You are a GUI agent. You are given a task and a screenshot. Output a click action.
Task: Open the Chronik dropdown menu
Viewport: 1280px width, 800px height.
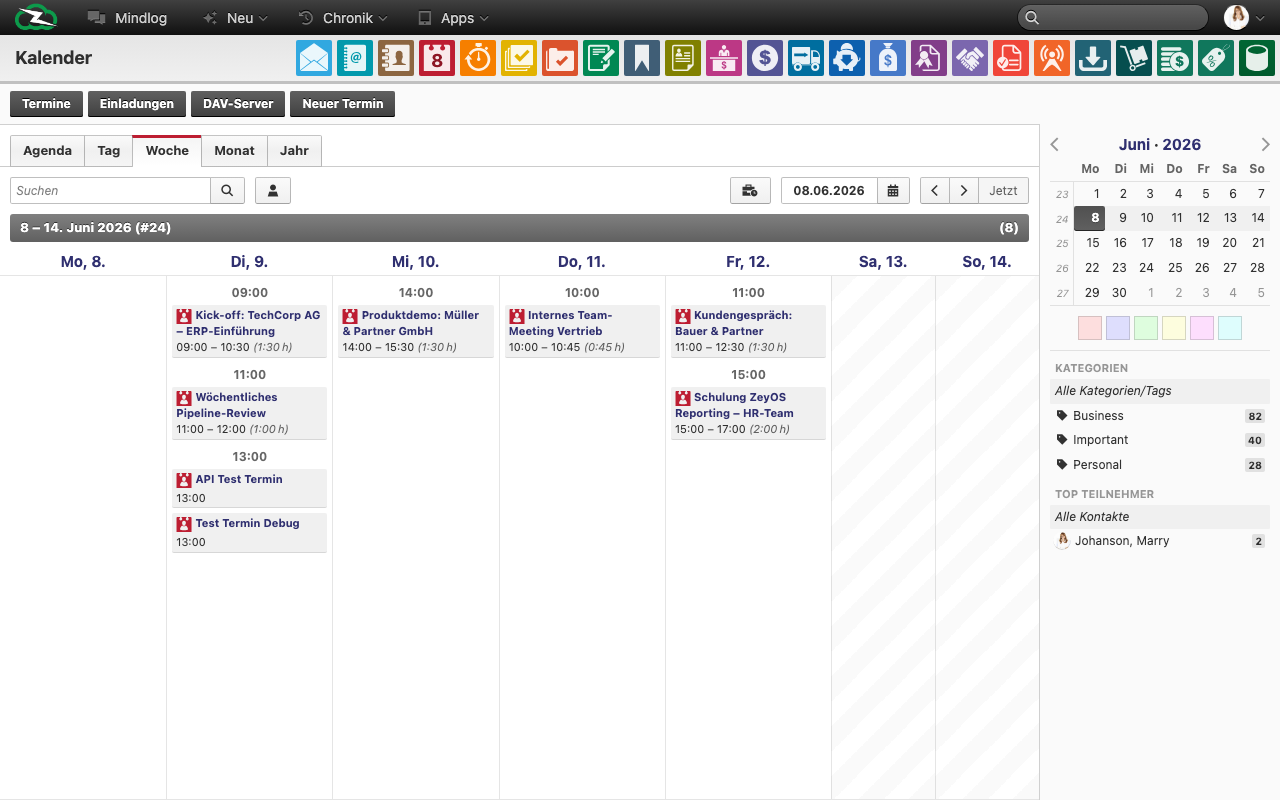[343, 18]
